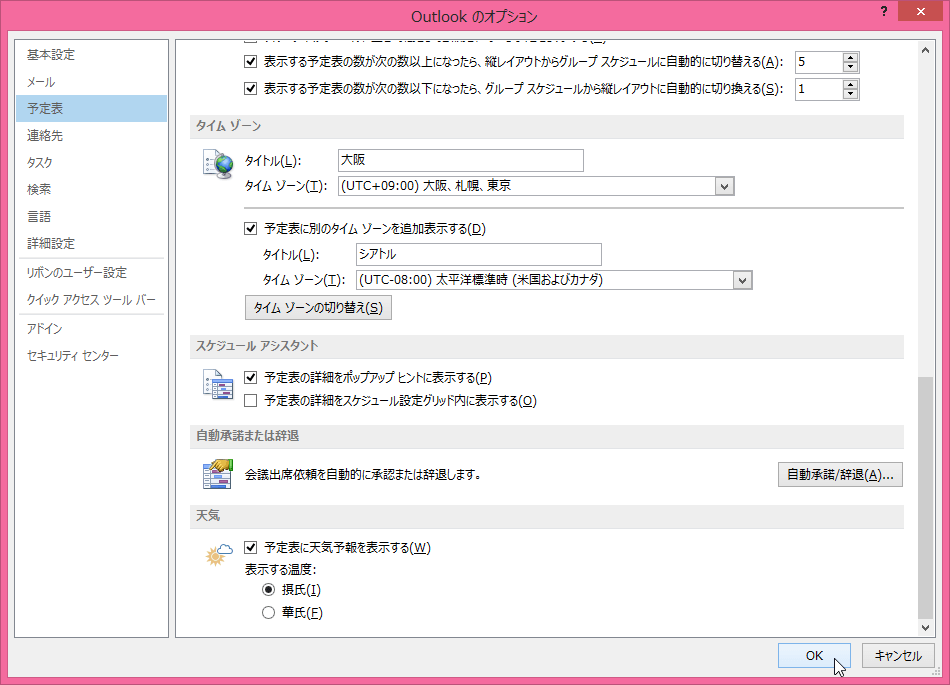Enable 予定表の詳細をスケジュール設定グリッド内に表示する

[x=250, y=400]
